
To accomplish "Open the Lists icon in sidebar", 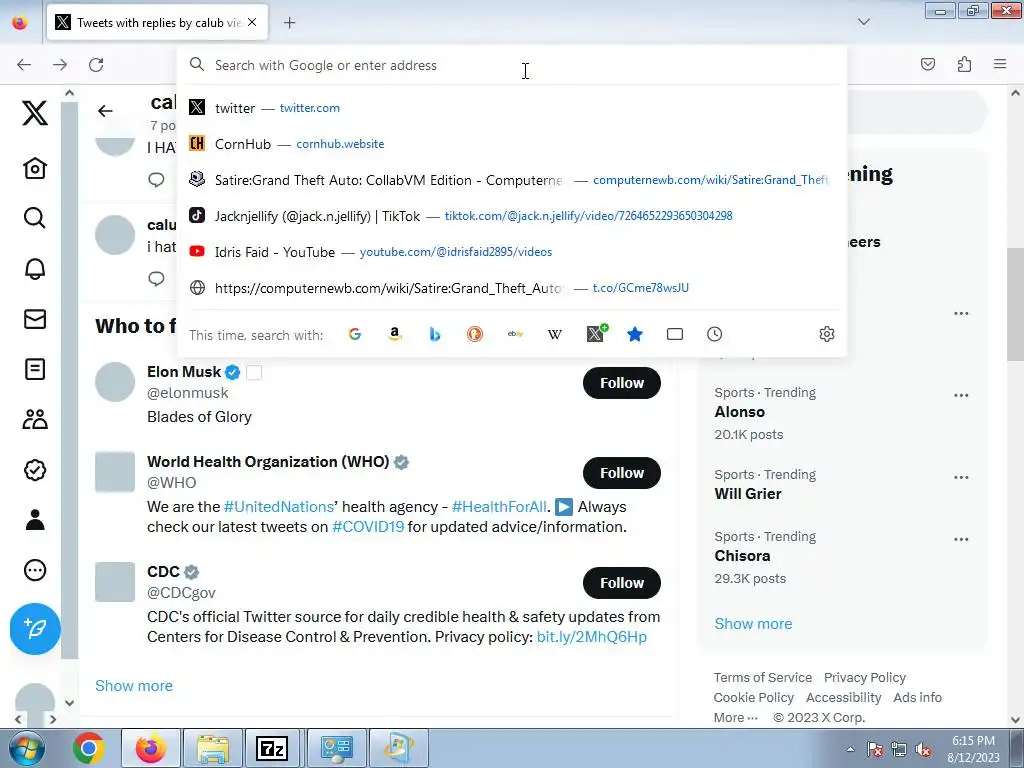I will [x=35, y=369].
